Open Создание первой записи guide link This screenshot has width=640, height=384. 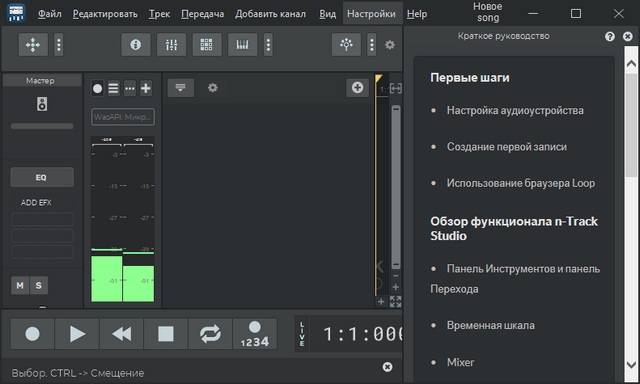coord(507,146)
